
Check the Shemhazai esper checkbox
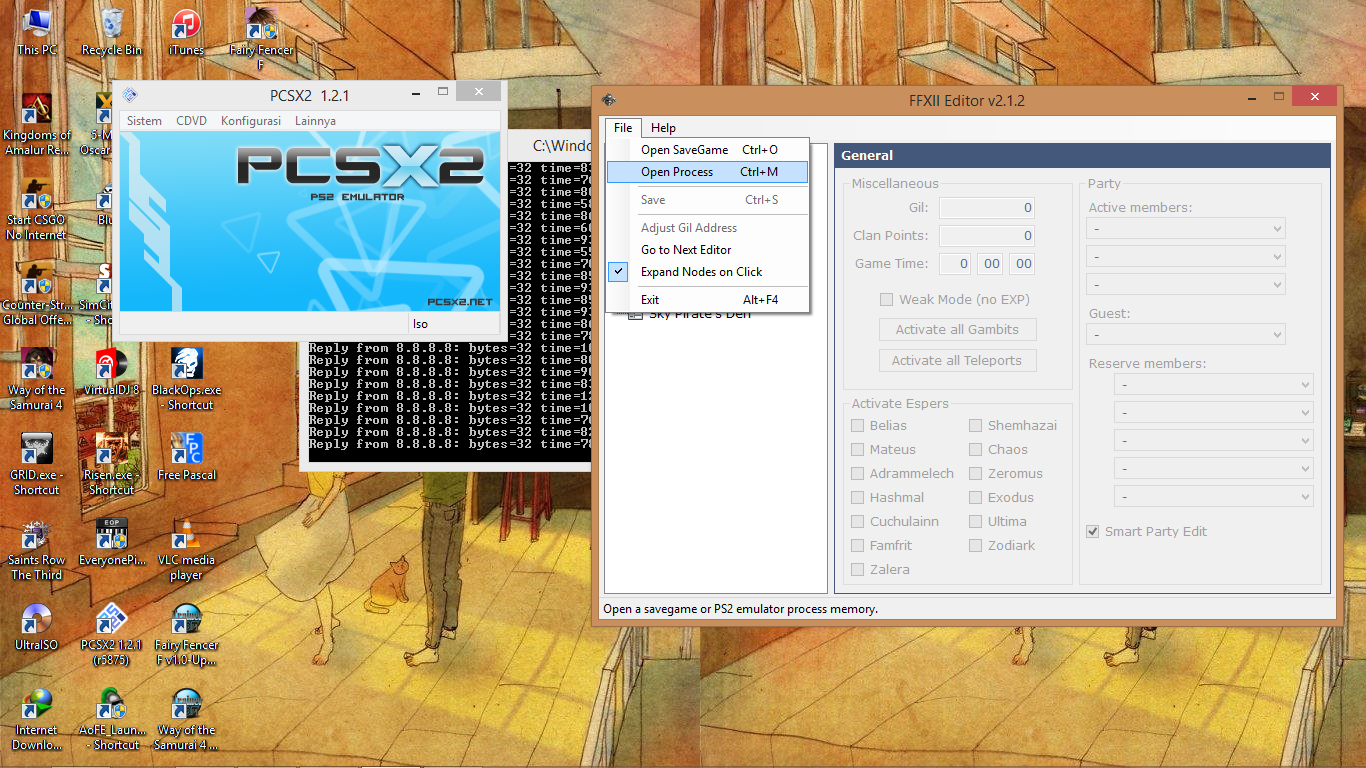click(x=975, y=425)
